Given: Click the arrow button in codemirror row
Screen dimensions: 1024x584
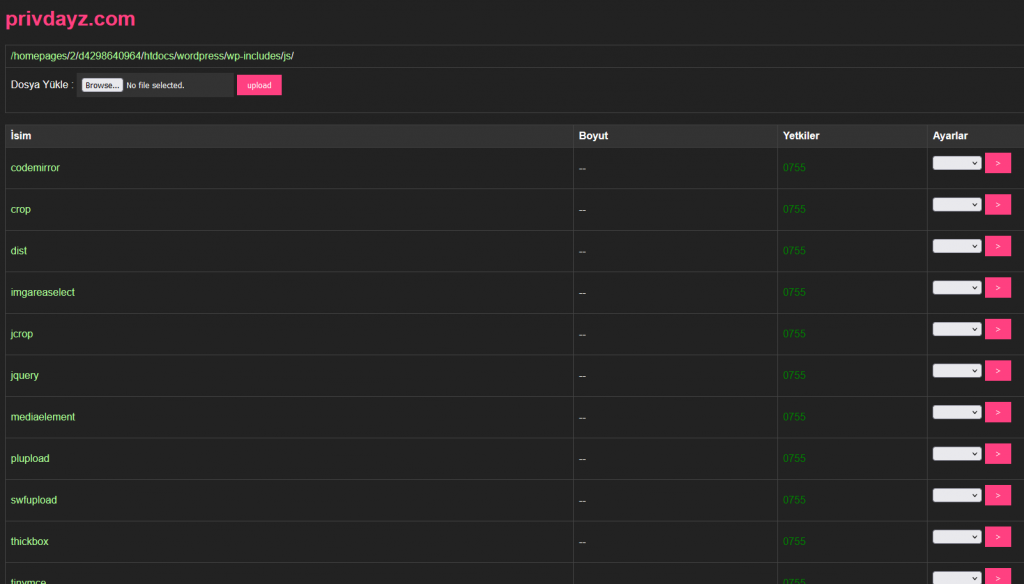Looking at the screenshot, I should click(997, 163).
